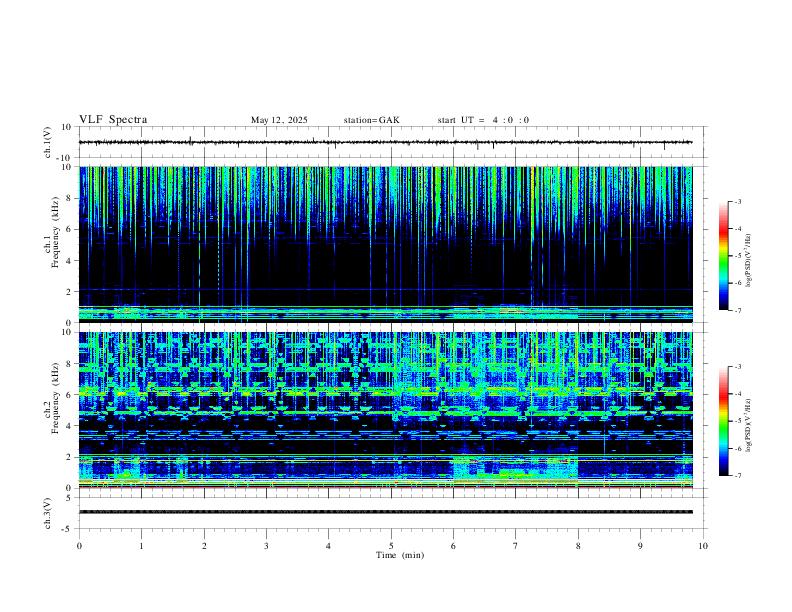This screenshot has height=612, width=792.
Task: Click the "-5" label on lower color bar
Action: pyautogui.click(x=737, y=421)
